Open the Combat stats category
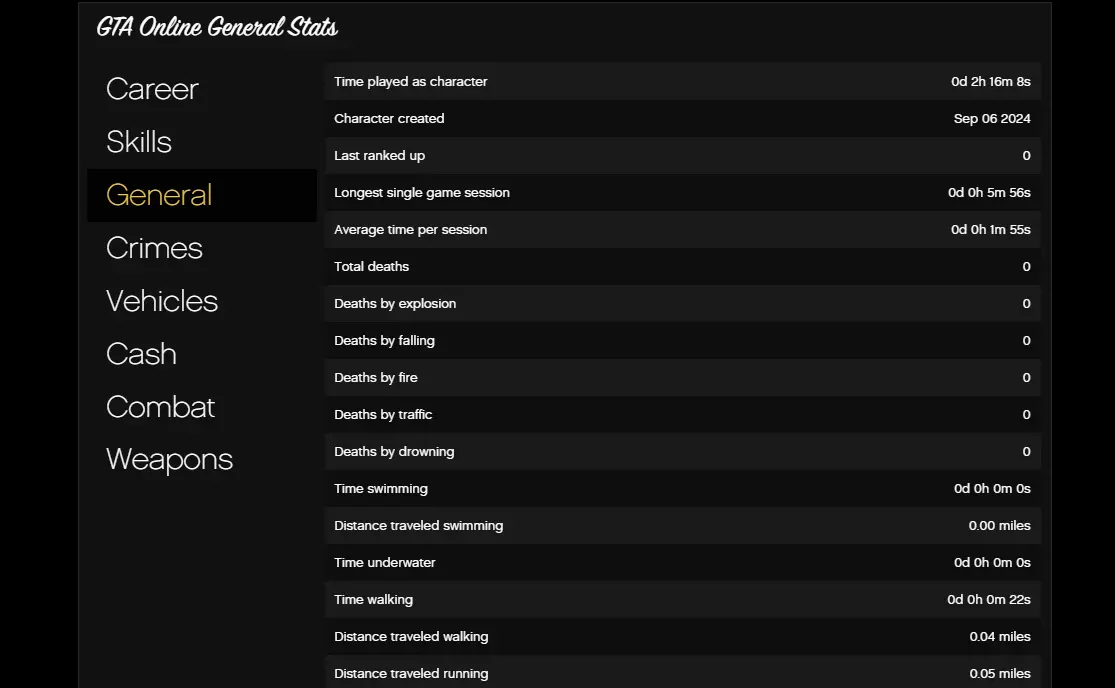The image size is (1115, 688). (x=160, y=407)
